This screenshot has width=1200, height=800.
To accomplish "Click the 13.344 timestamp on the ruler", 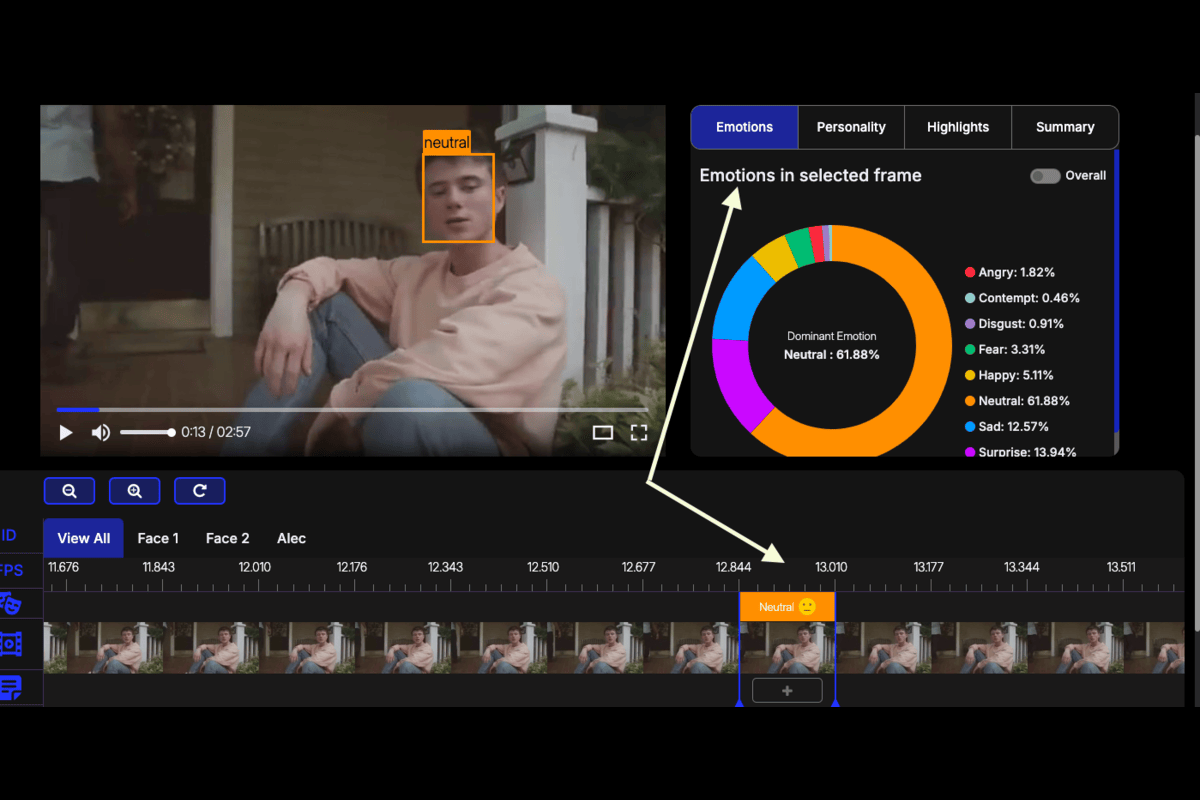I will (1022, 567).
